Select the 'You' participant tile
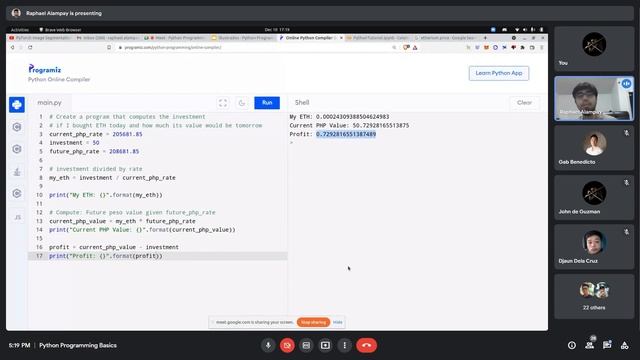Screen dimensions: 640x360 pos(594,49)
